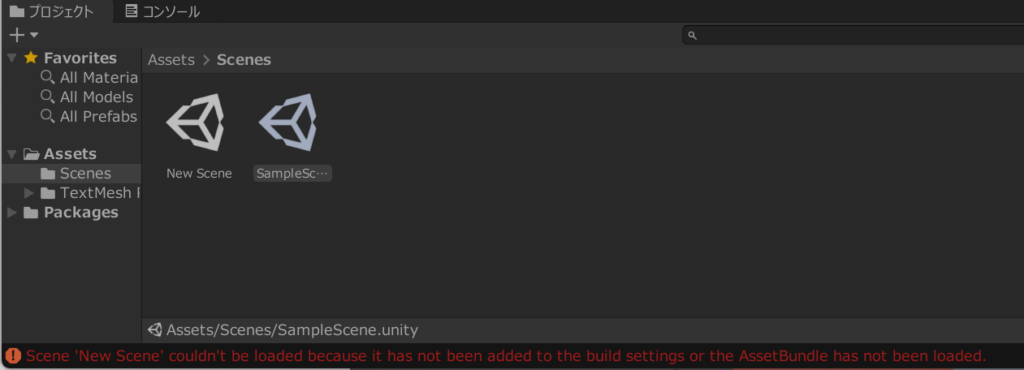Expand the Packages folder arrow
1024x370 pixels.
12,213
